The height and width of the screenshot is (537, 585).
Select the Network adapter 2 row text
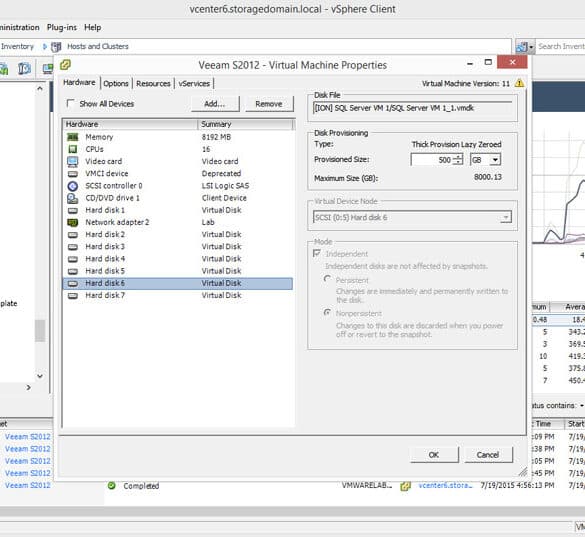(117, 222)
